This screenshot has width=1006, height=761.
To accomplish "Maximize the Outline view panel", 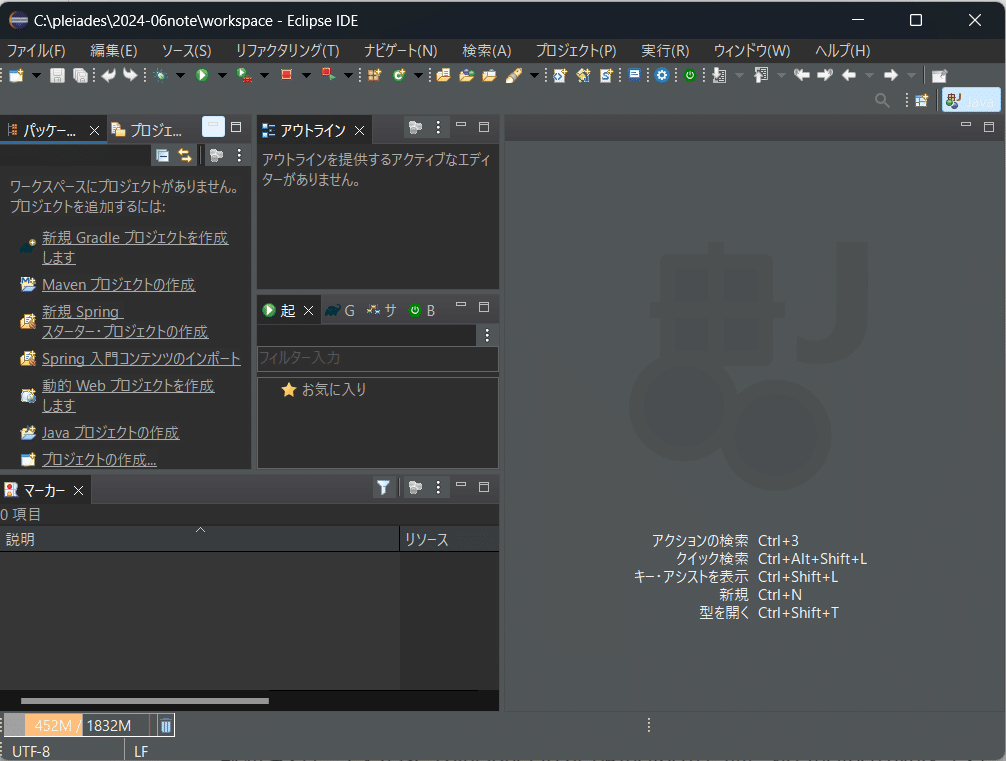I will 484,127.
